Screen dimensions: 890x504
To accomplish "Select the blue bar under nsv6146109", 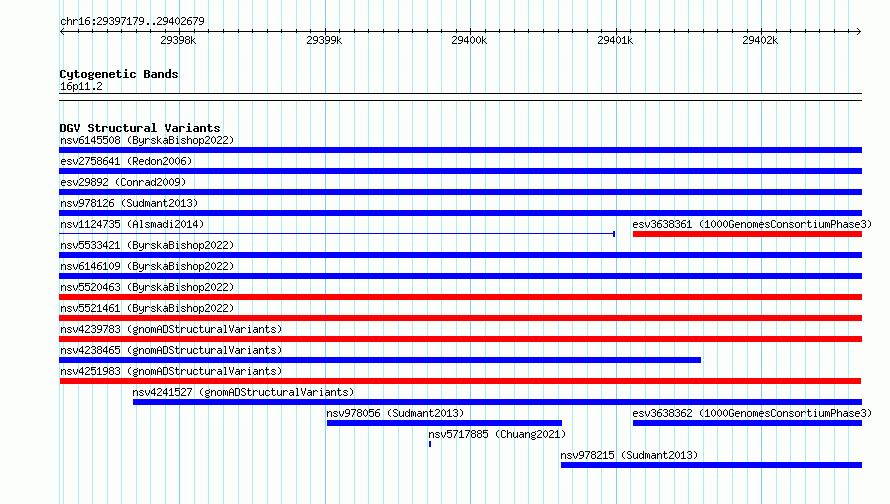I will (x=460, y=276).
